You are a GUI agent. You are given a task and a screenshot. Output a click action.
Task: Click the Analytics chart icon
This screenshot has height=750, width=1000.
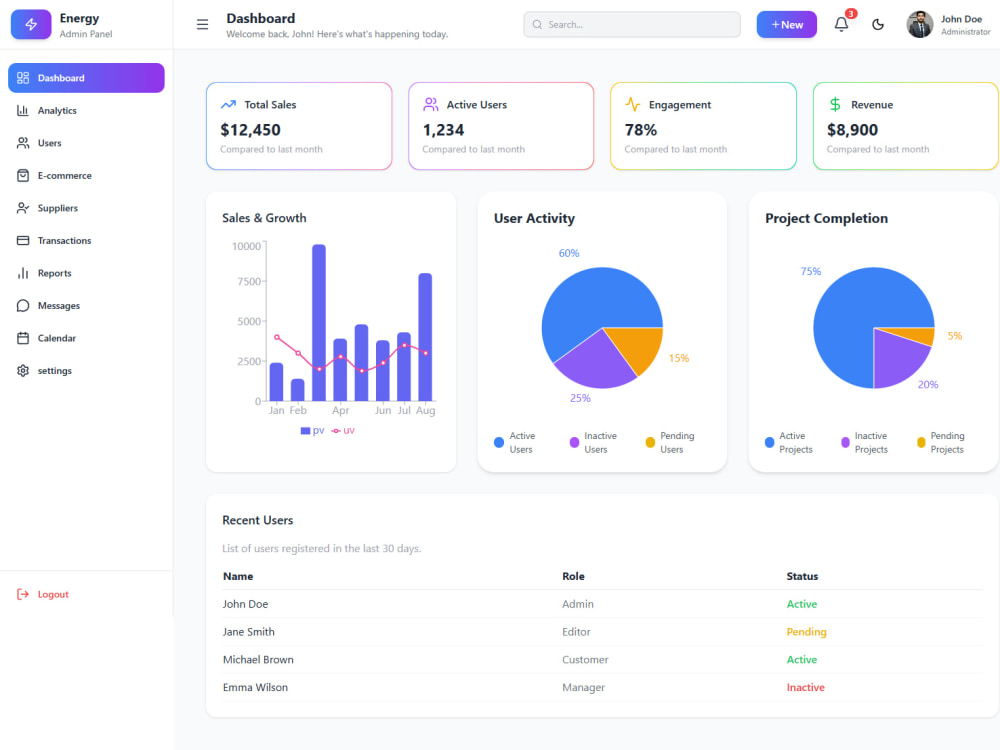(x=23, y=110)
